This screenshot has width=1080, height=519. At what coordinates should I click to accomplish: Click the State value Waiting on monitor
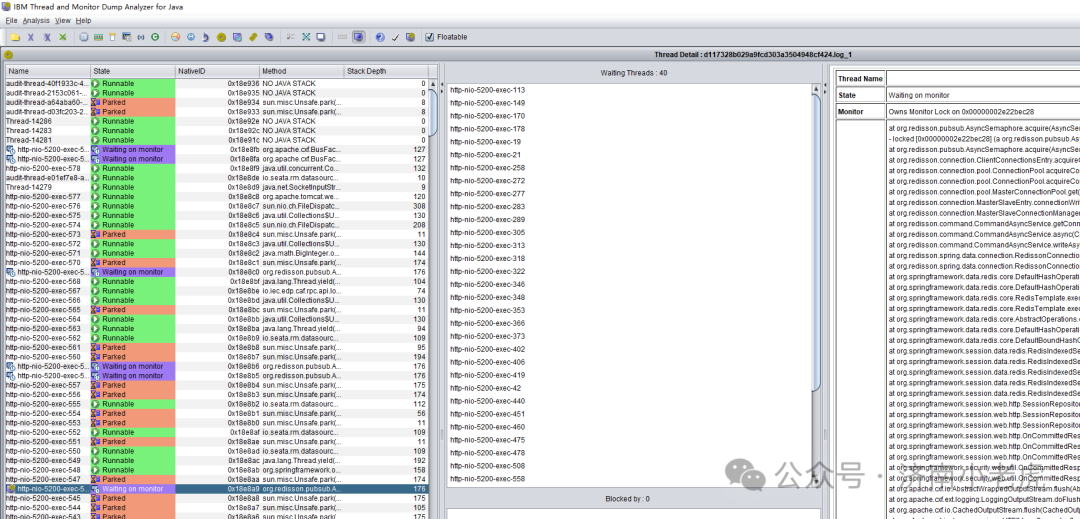pyautogui.click(x=919, y=96)
